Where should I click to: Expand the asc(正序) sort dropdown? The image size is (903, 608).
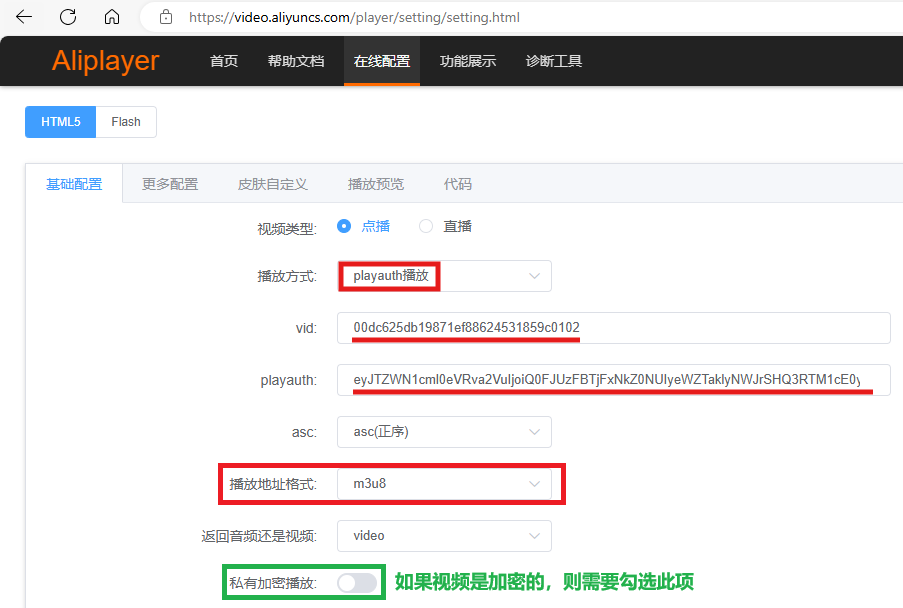tap(444, 432)
